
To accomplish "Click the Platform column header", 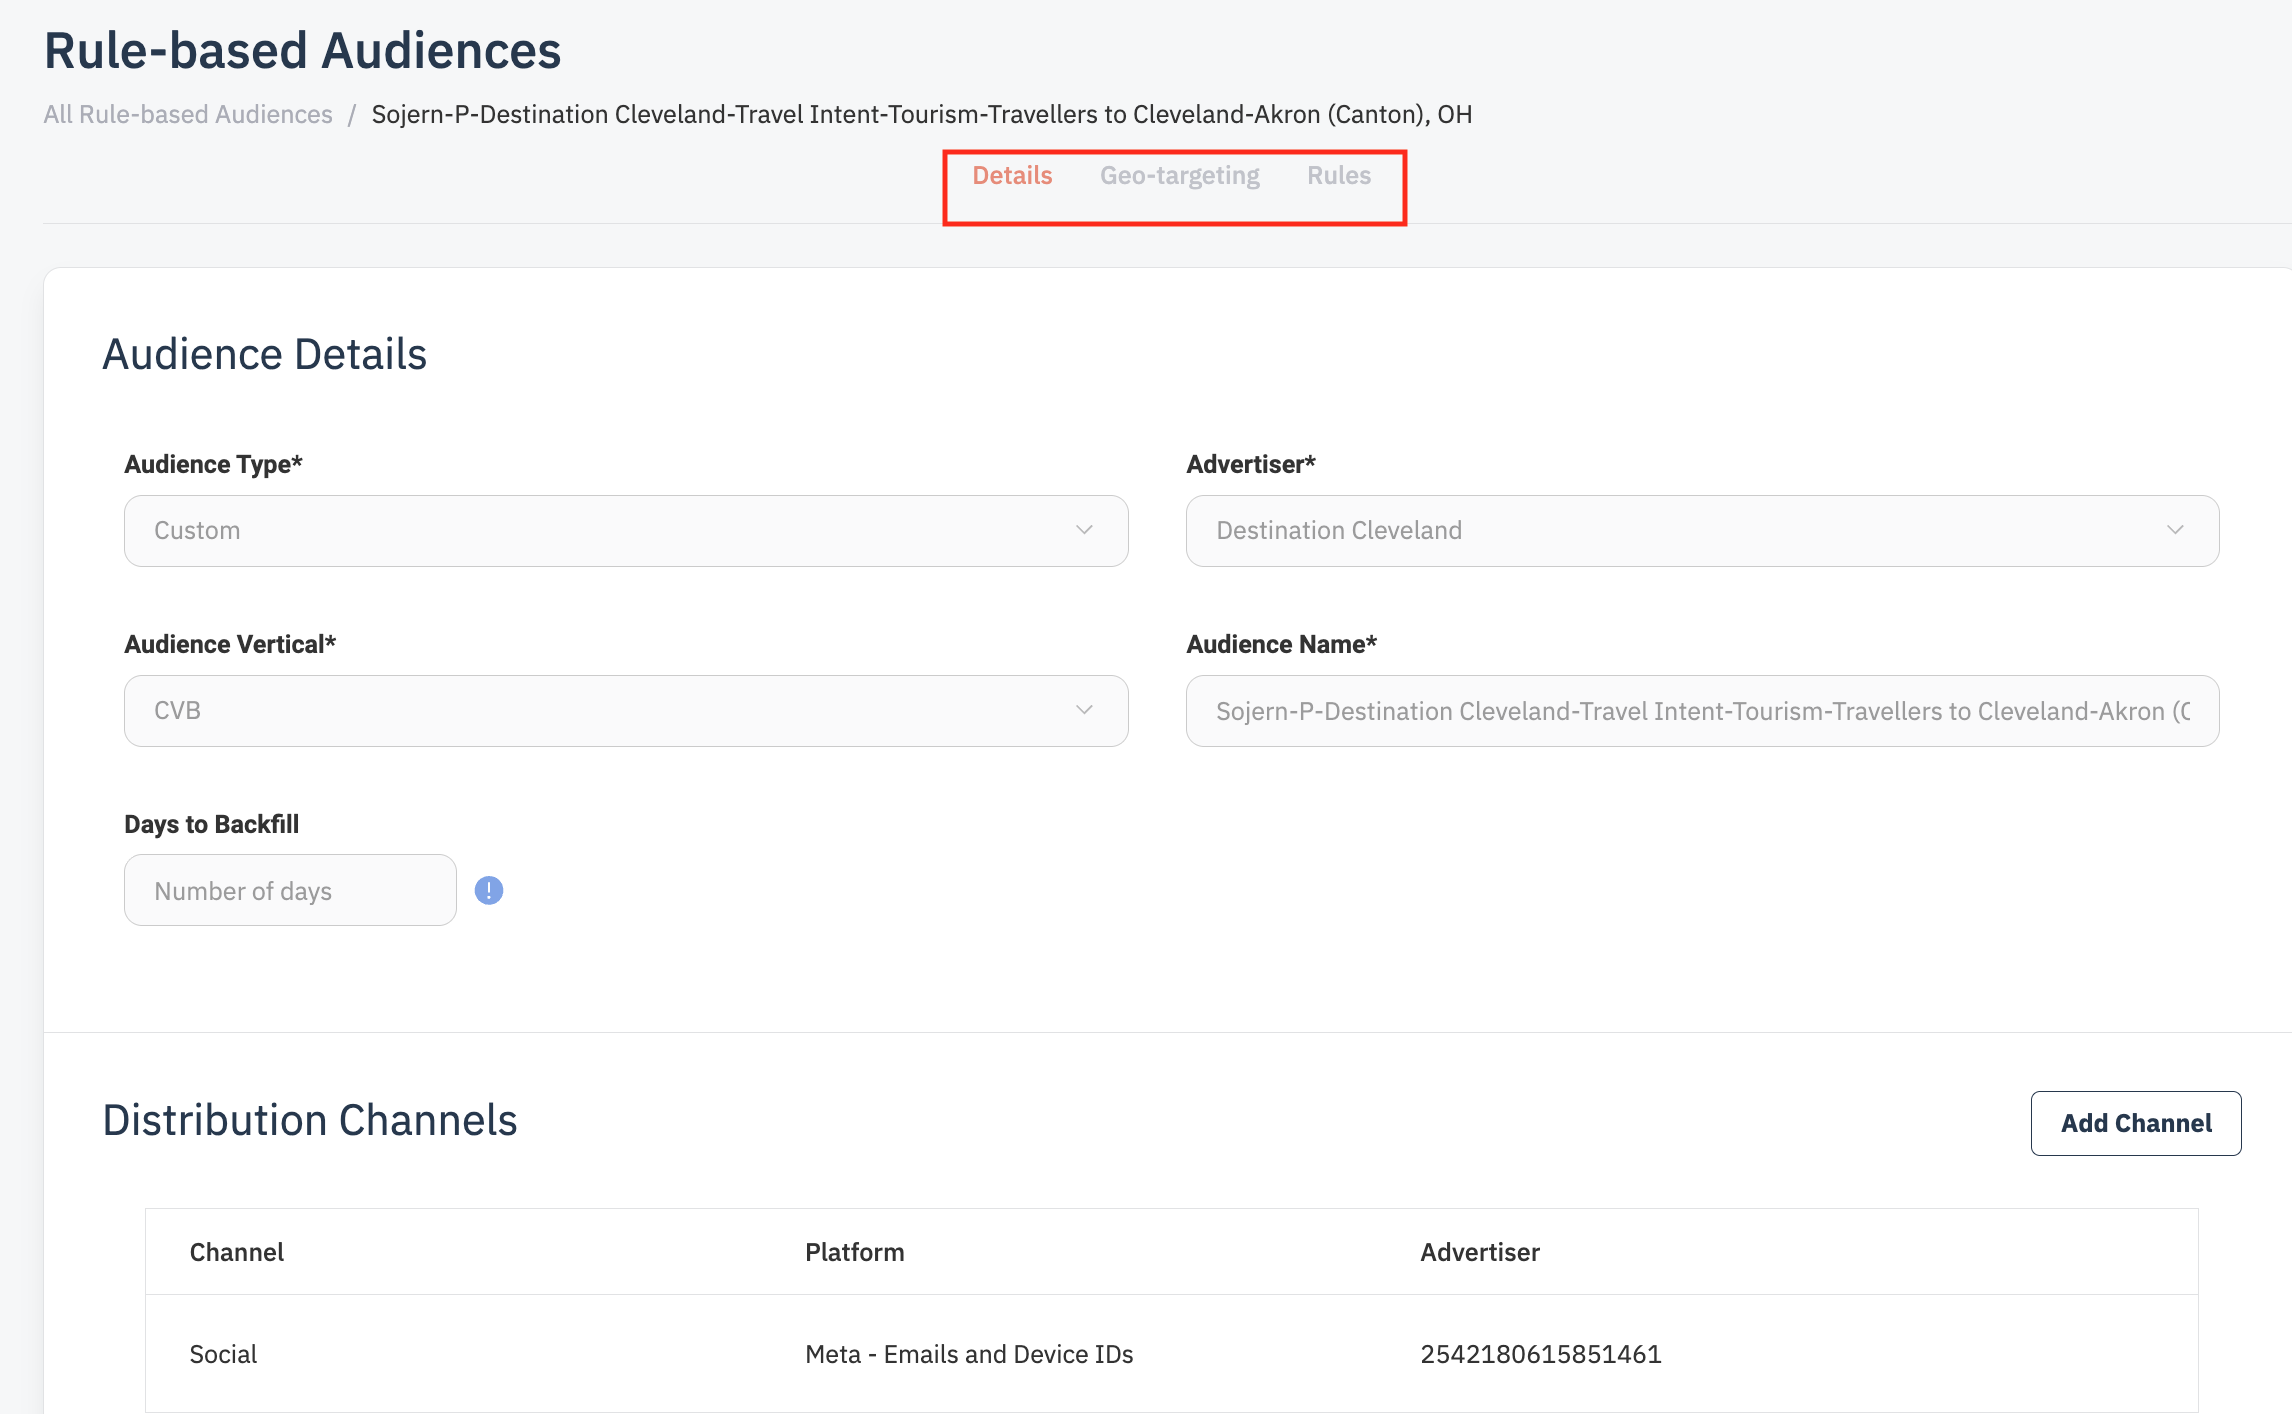I will (854, 1252).
